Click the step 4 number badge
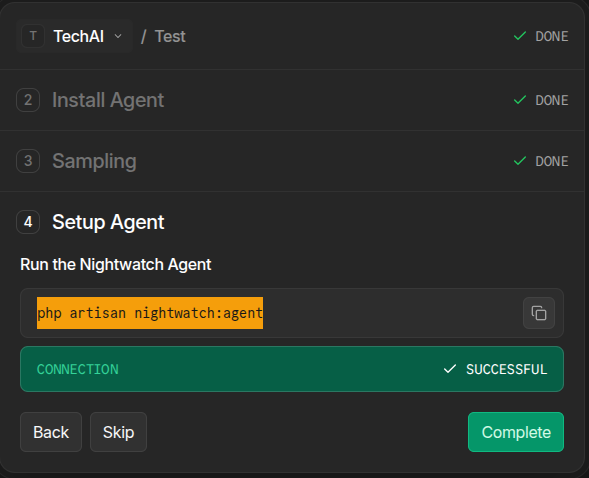The width and height of the screenshot is (589, 478). [28, 222]
